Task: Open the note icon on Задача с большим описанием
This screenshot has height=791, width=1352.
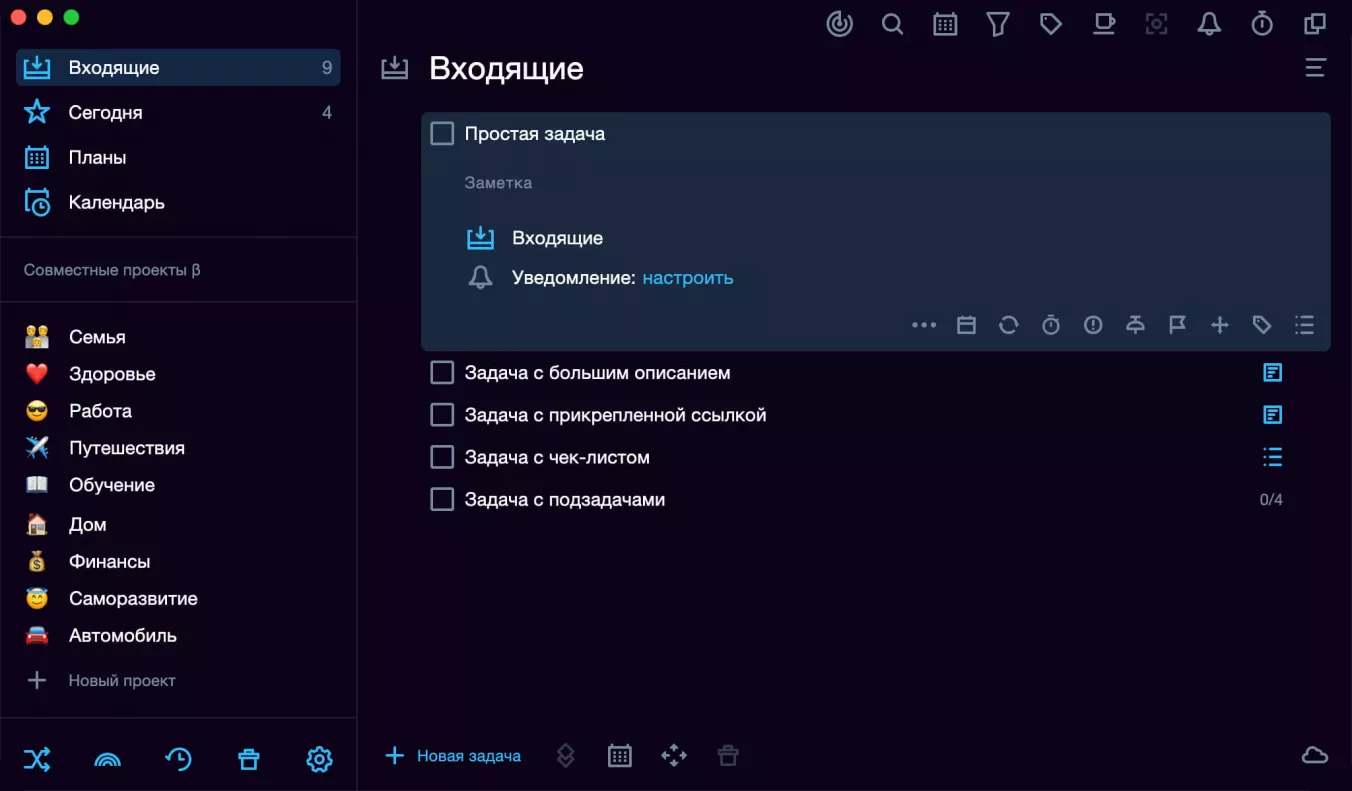Action: (x=1272, y=373)
